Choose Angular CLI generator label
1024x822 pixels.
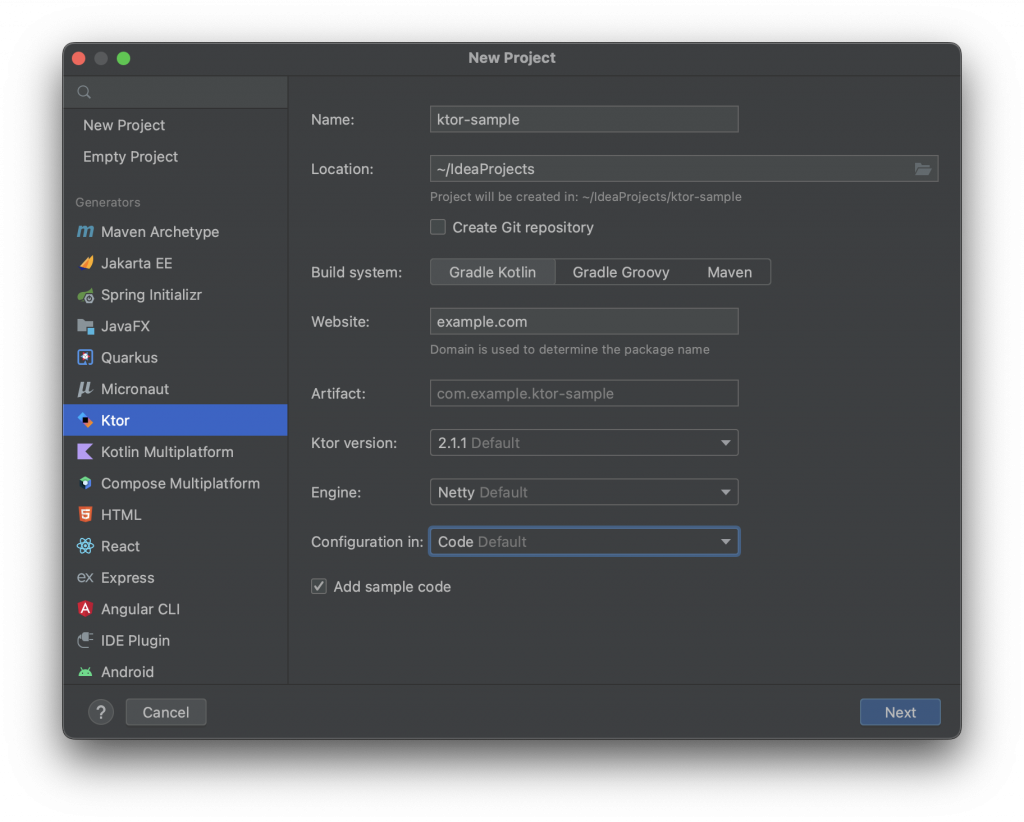point(140,609)
